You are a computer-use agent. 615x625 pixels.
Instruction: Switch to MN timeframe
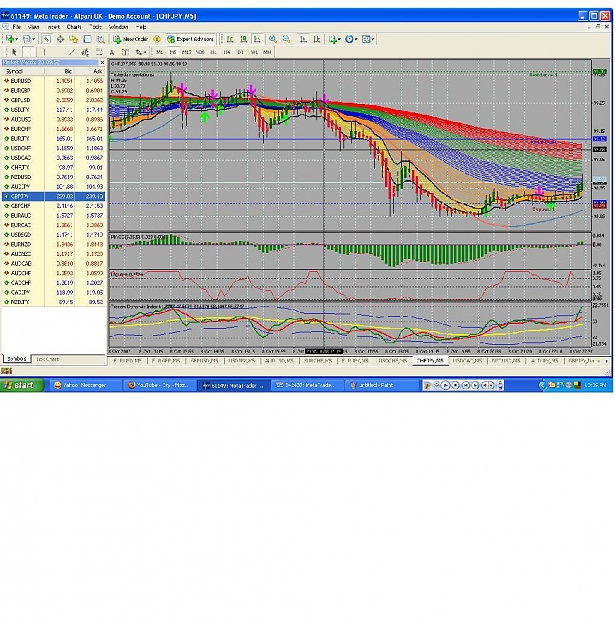267,52
